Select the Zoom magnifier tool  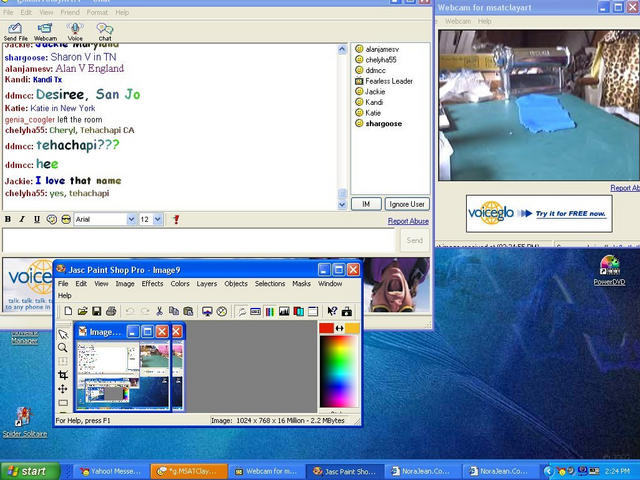(63, 348)
